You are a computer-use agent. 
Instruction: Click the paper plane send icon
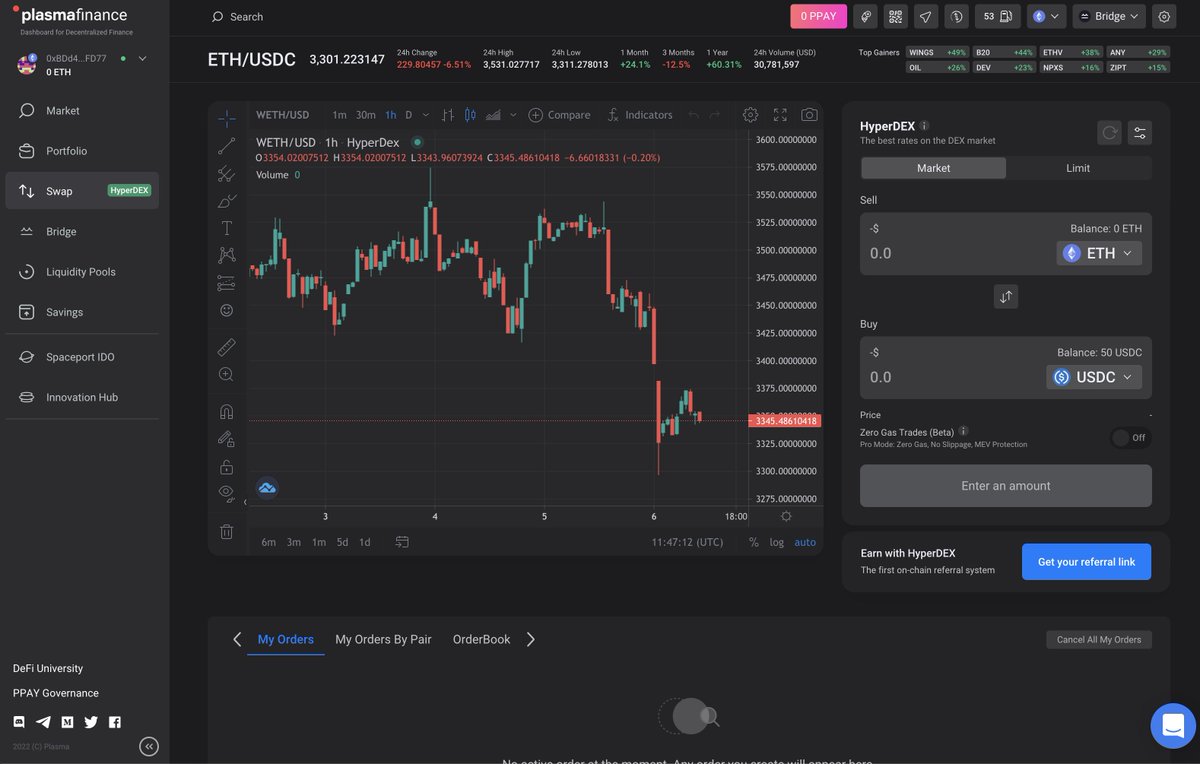tap(926, 16)
